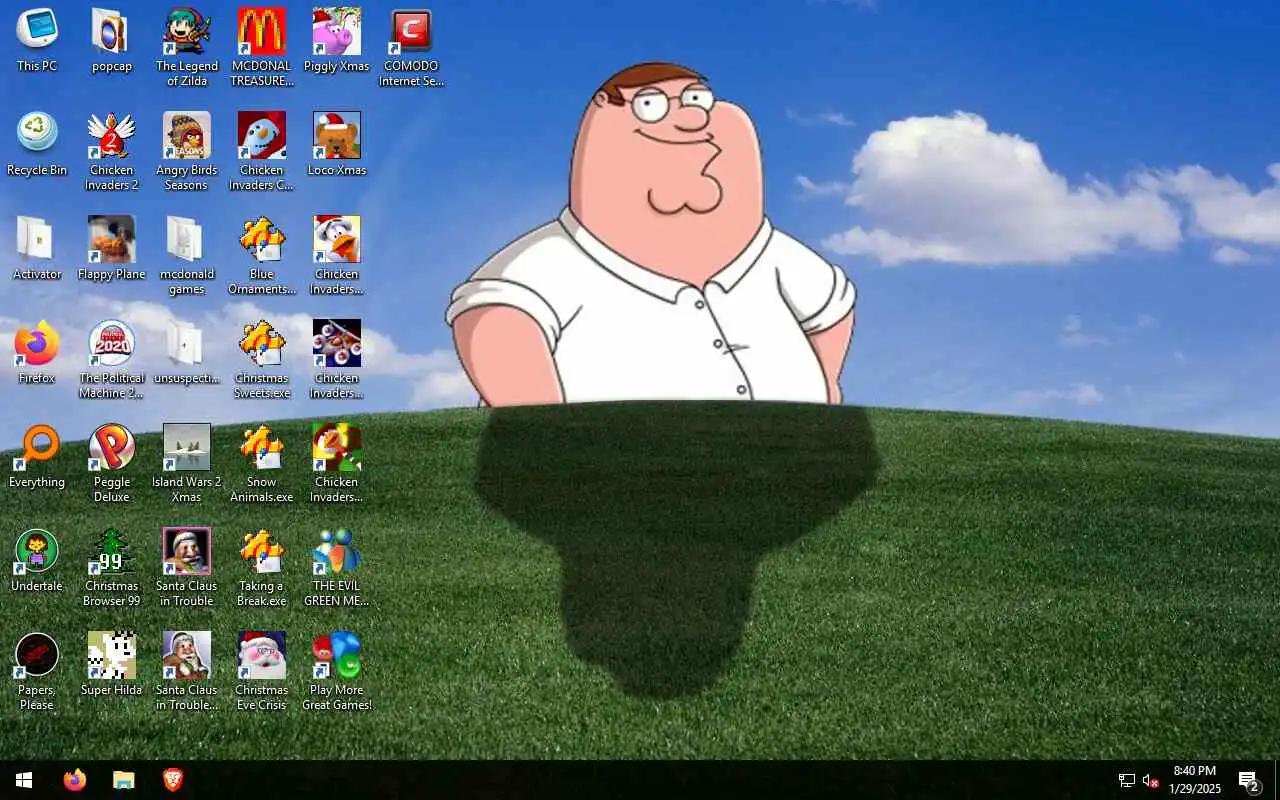Open Play More Great Games shortcut
Viewport: 1280px width, 800px height.
337,671
